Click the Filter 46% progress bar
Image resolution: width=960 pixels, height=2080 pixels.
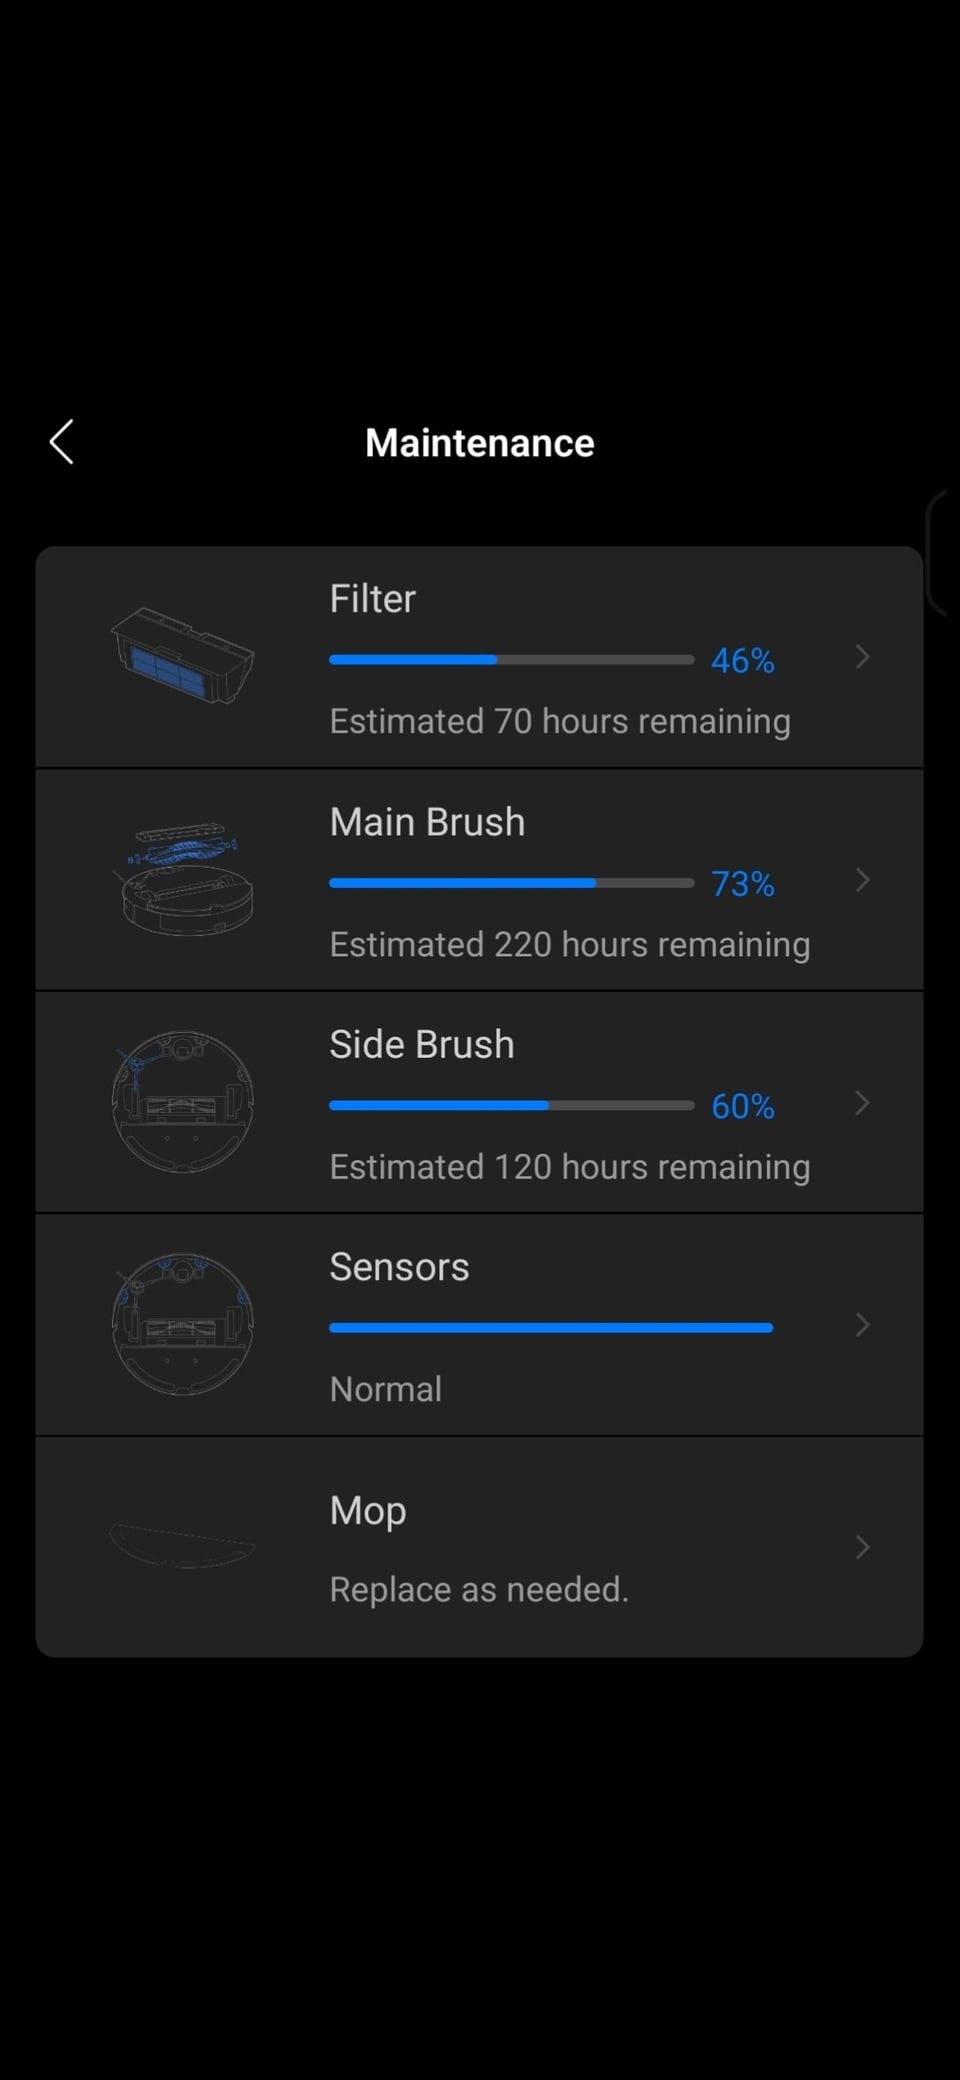click(511, 660)
